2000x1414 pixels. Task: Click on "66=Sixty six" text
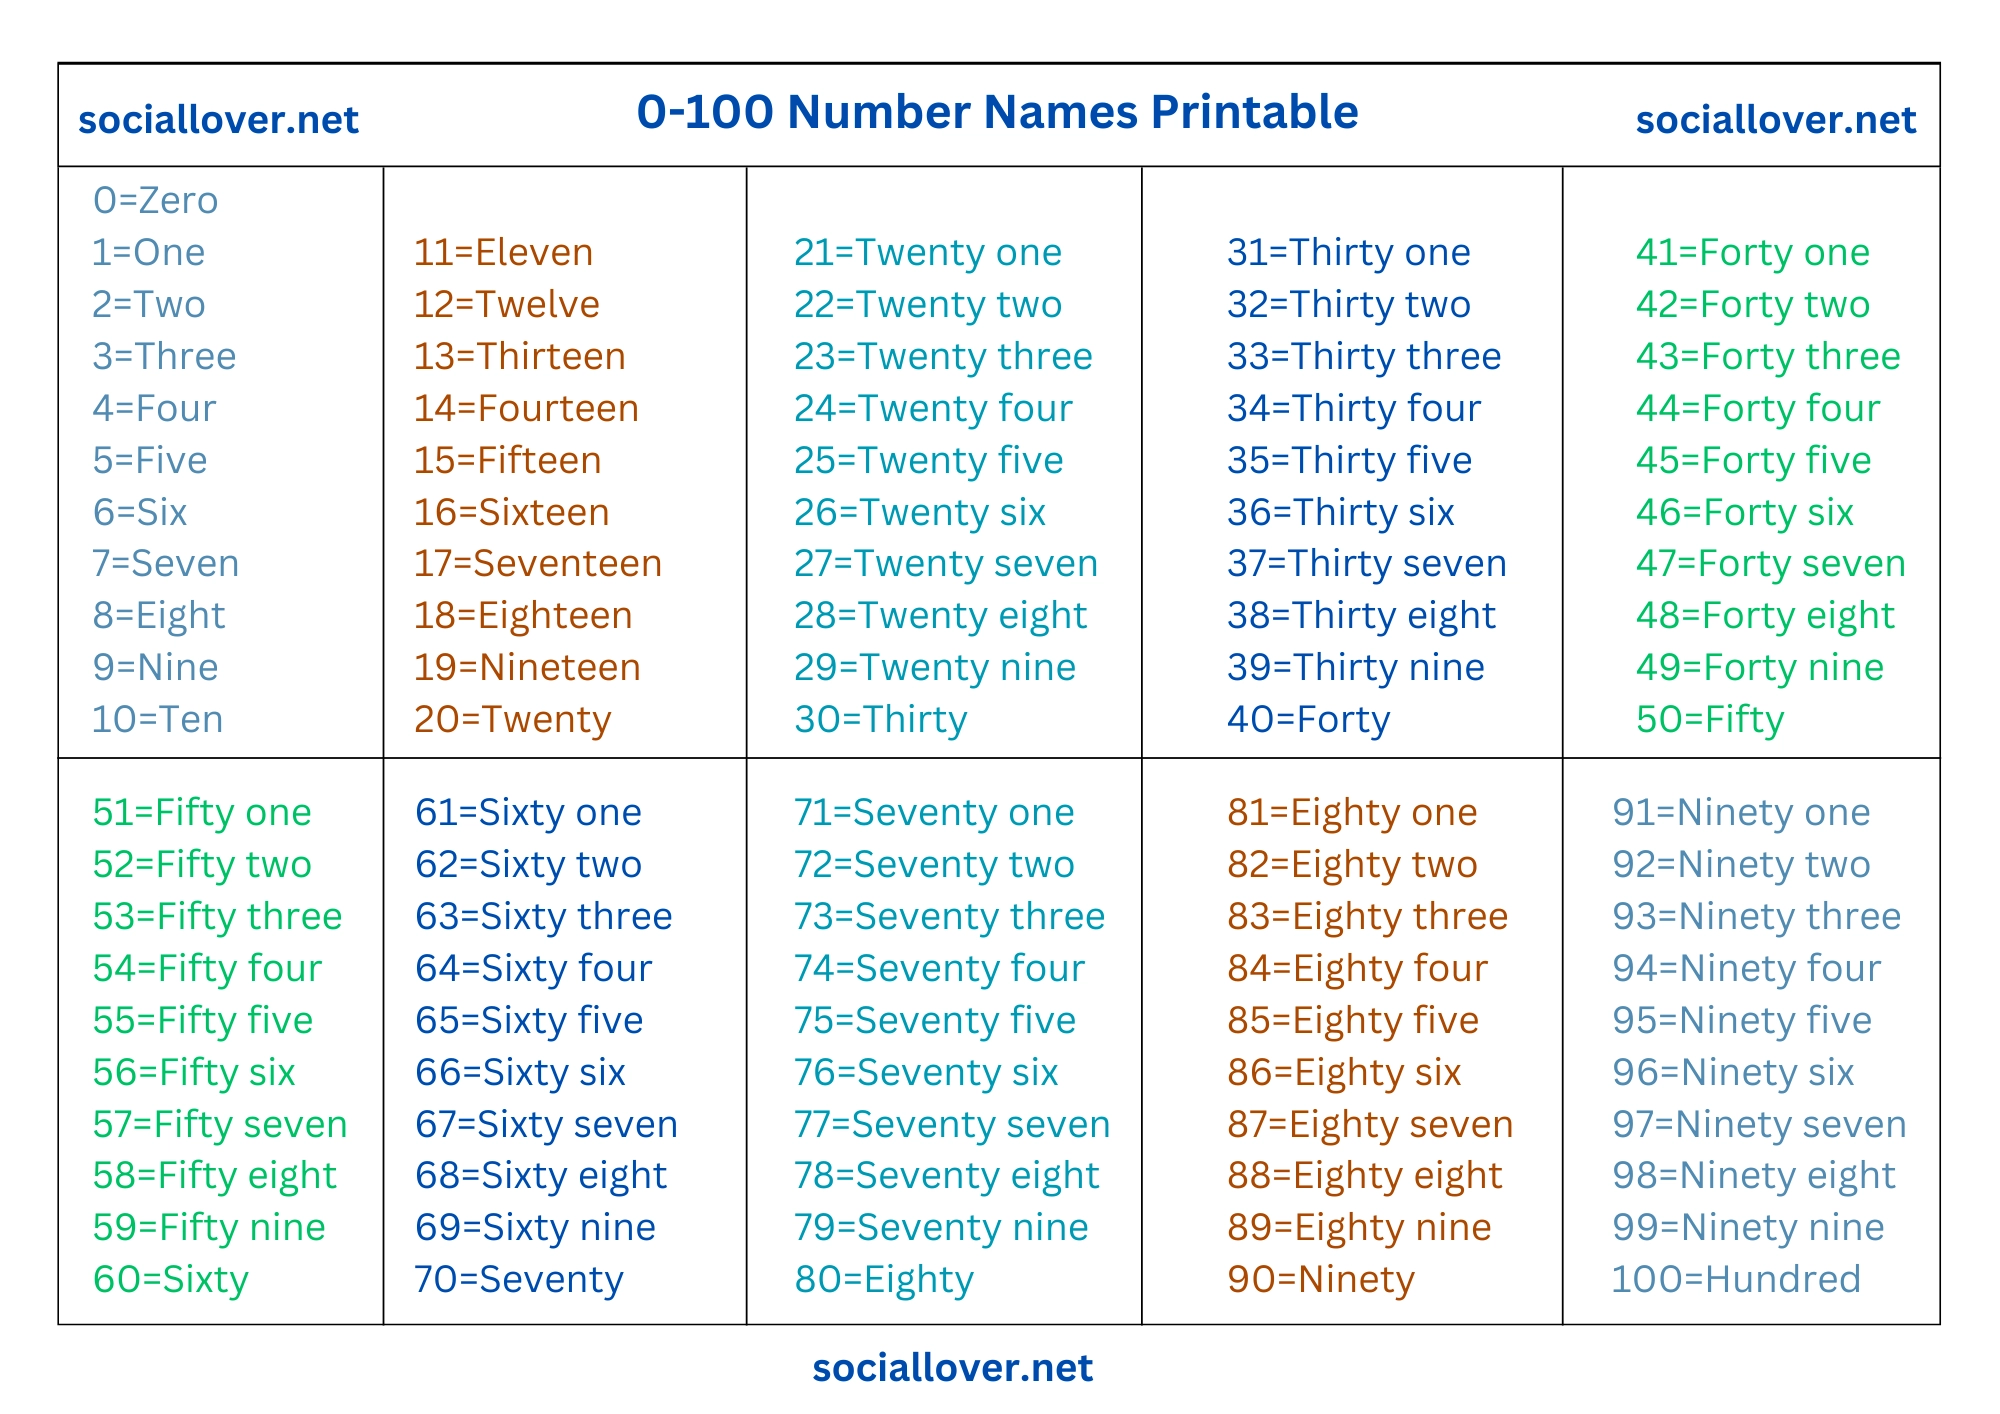pos(520,1072)
